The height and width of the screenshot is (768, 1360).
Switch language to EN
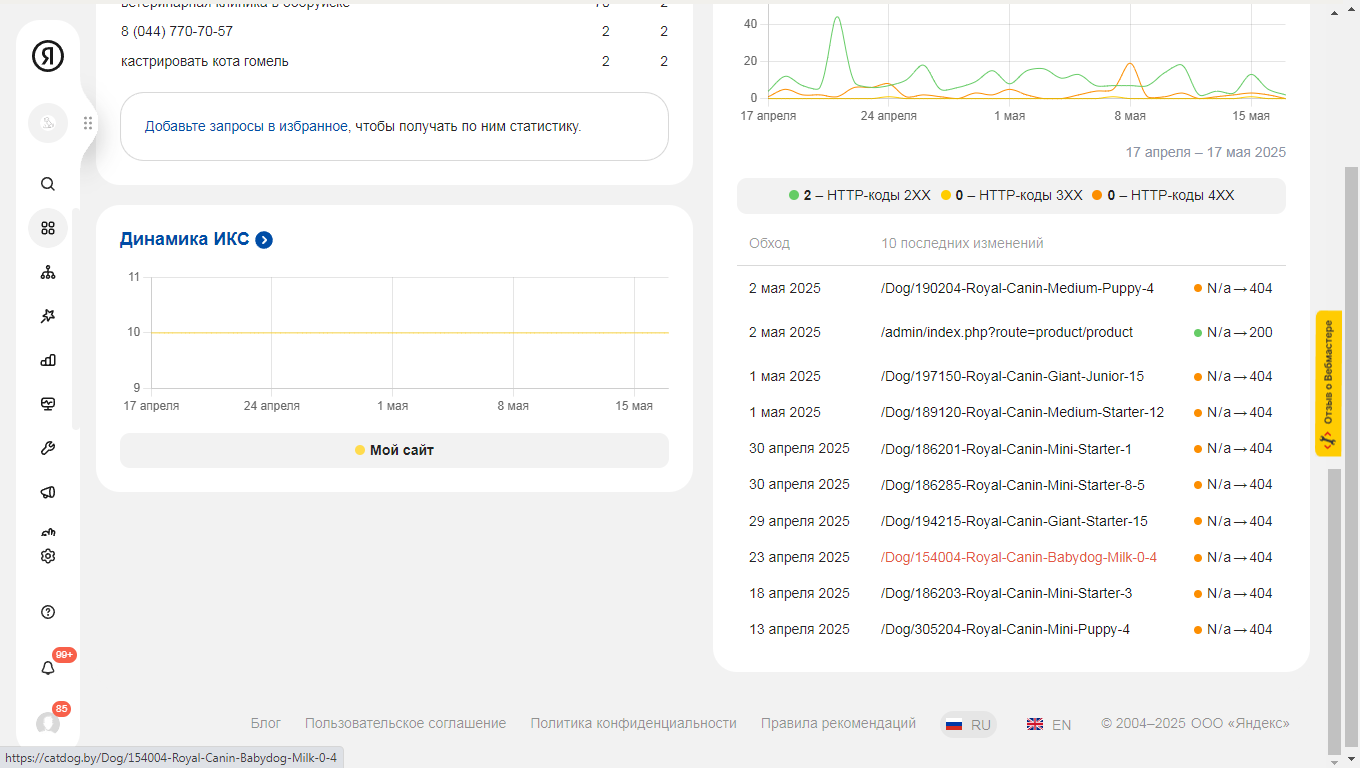pos(1049,725)
